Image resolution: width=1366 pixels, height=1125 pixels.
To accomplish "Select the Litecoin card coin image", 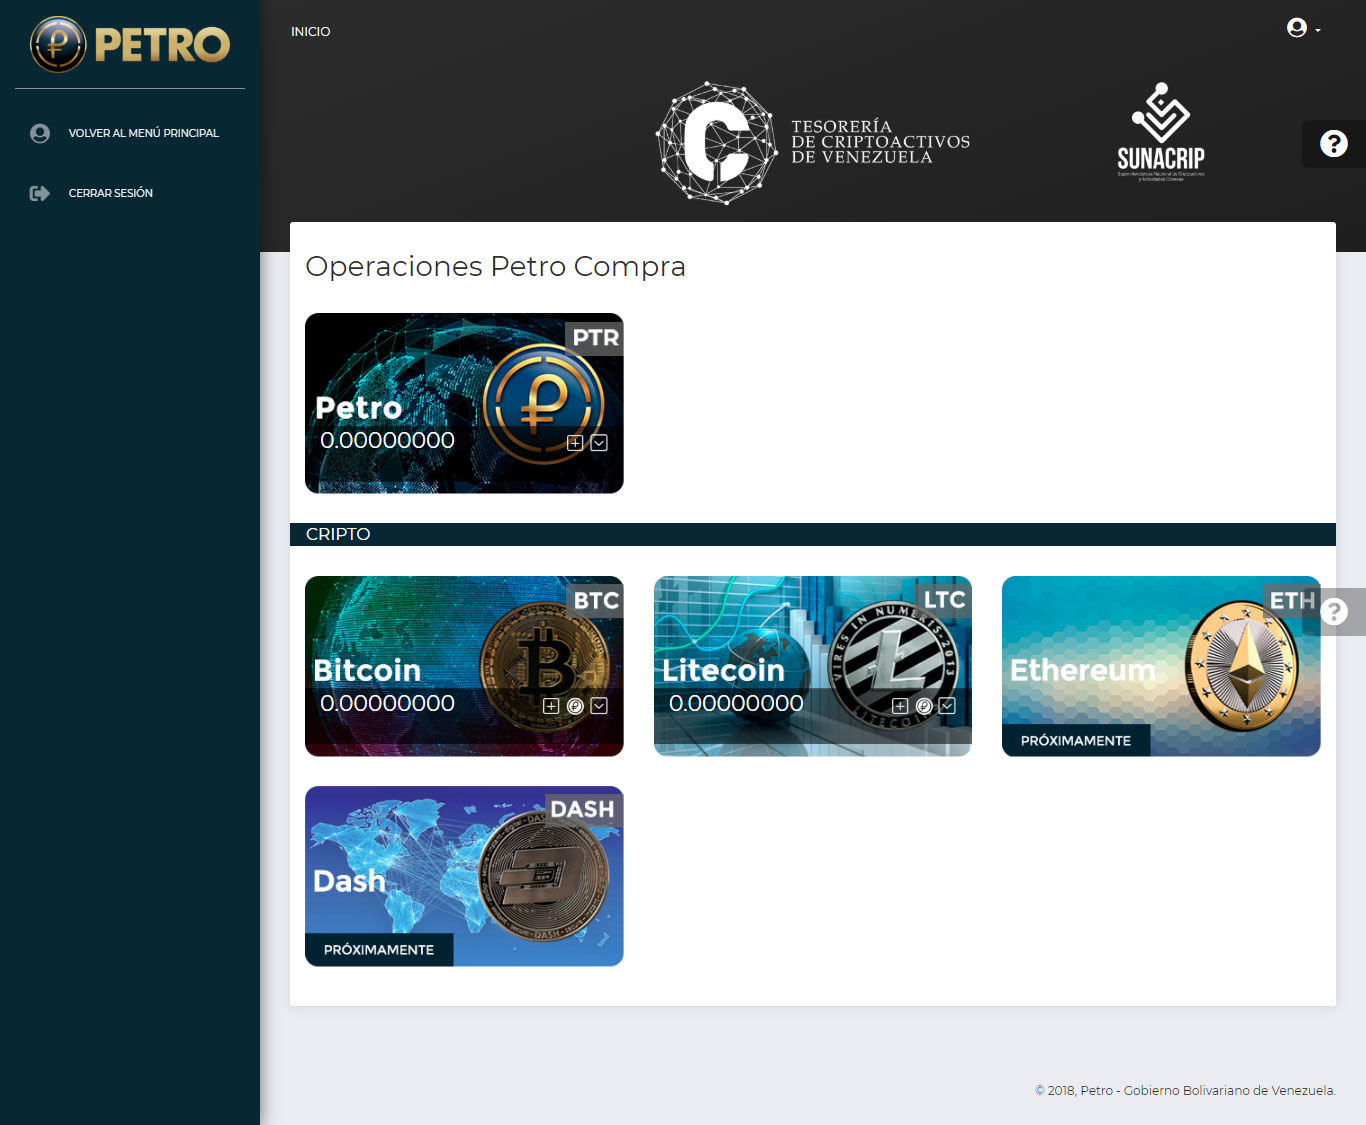I will [893, 666].
